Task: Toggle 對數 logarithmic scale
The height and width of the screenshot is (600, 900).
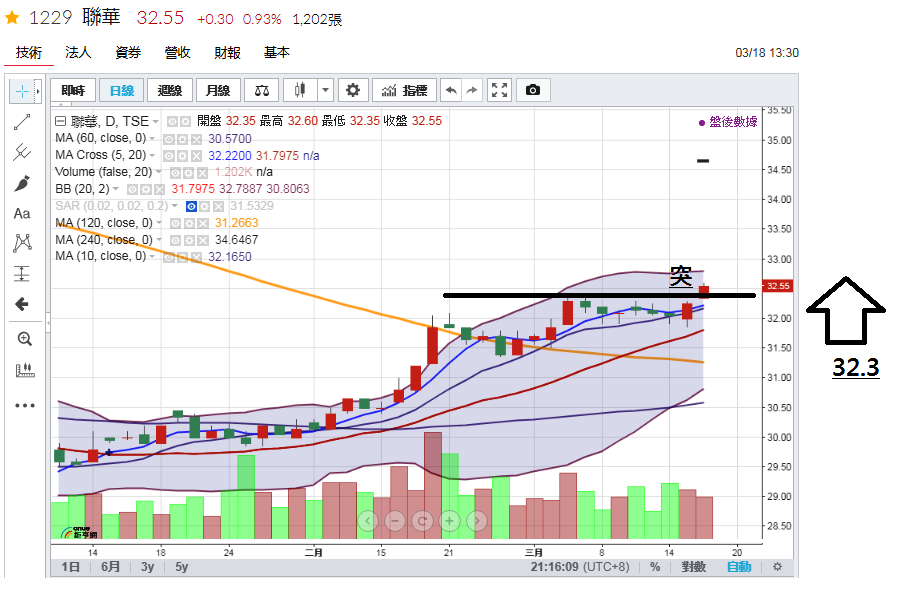Action: tap(693, 567)
